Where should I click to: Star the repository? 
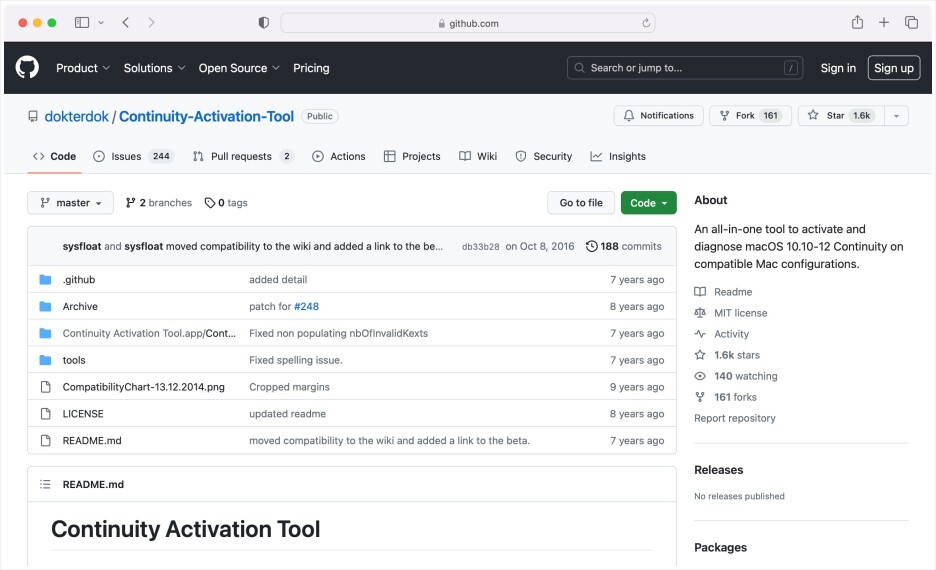tap(841, 116)
